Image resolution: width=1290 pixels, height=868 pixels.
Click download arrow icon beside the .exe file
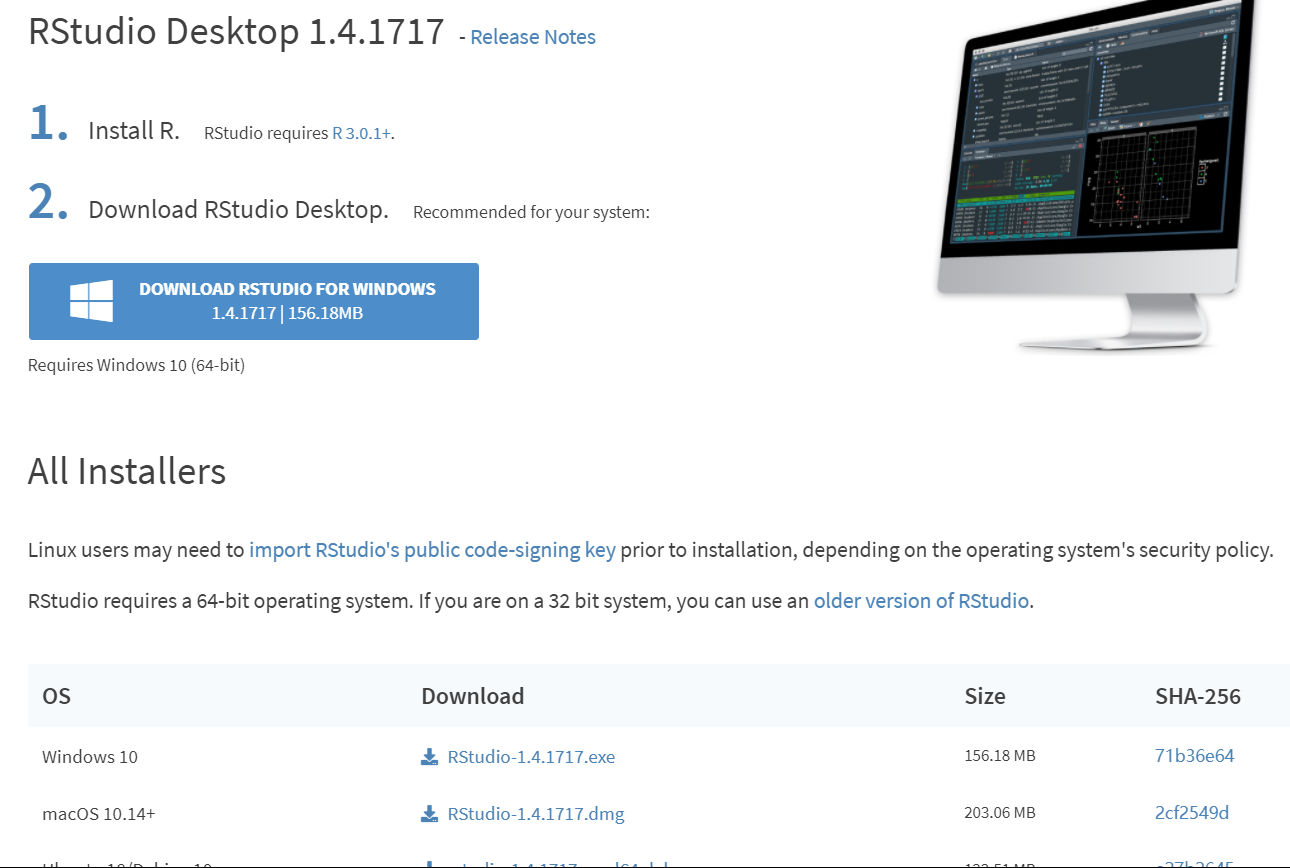430,757
